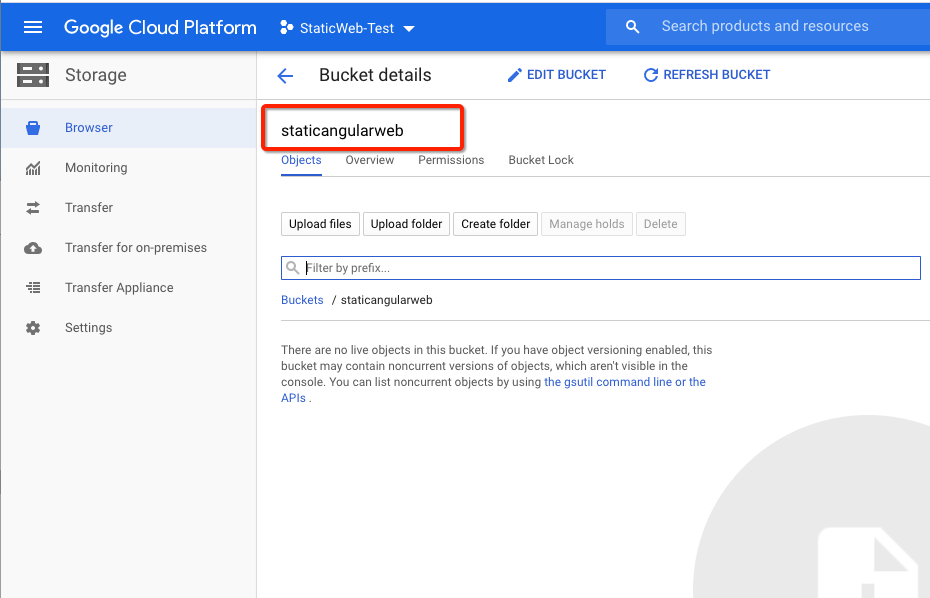Viewport: 930px width, 598px height.
Task: Click the Create folder button
Action: coord(495,224)
